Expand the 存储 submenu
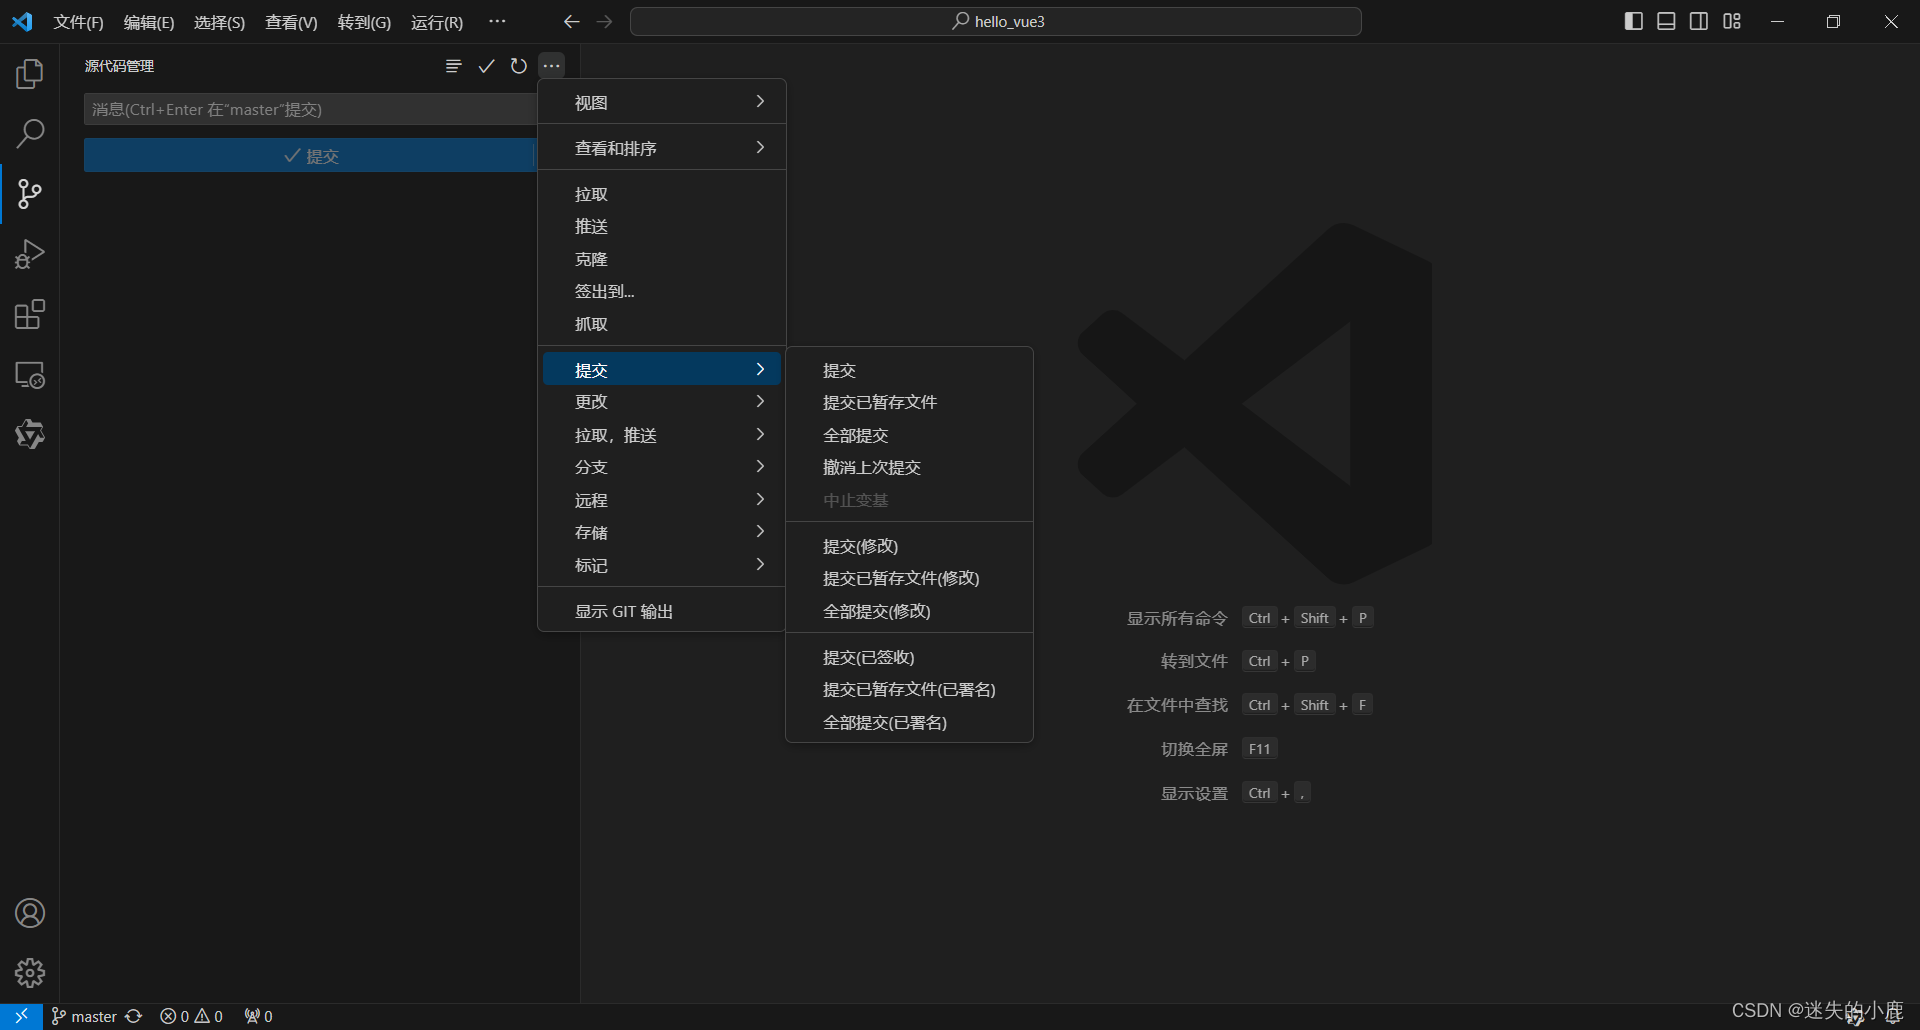The height and width of the screenshot is (1030, 1920). pos(662,532)
